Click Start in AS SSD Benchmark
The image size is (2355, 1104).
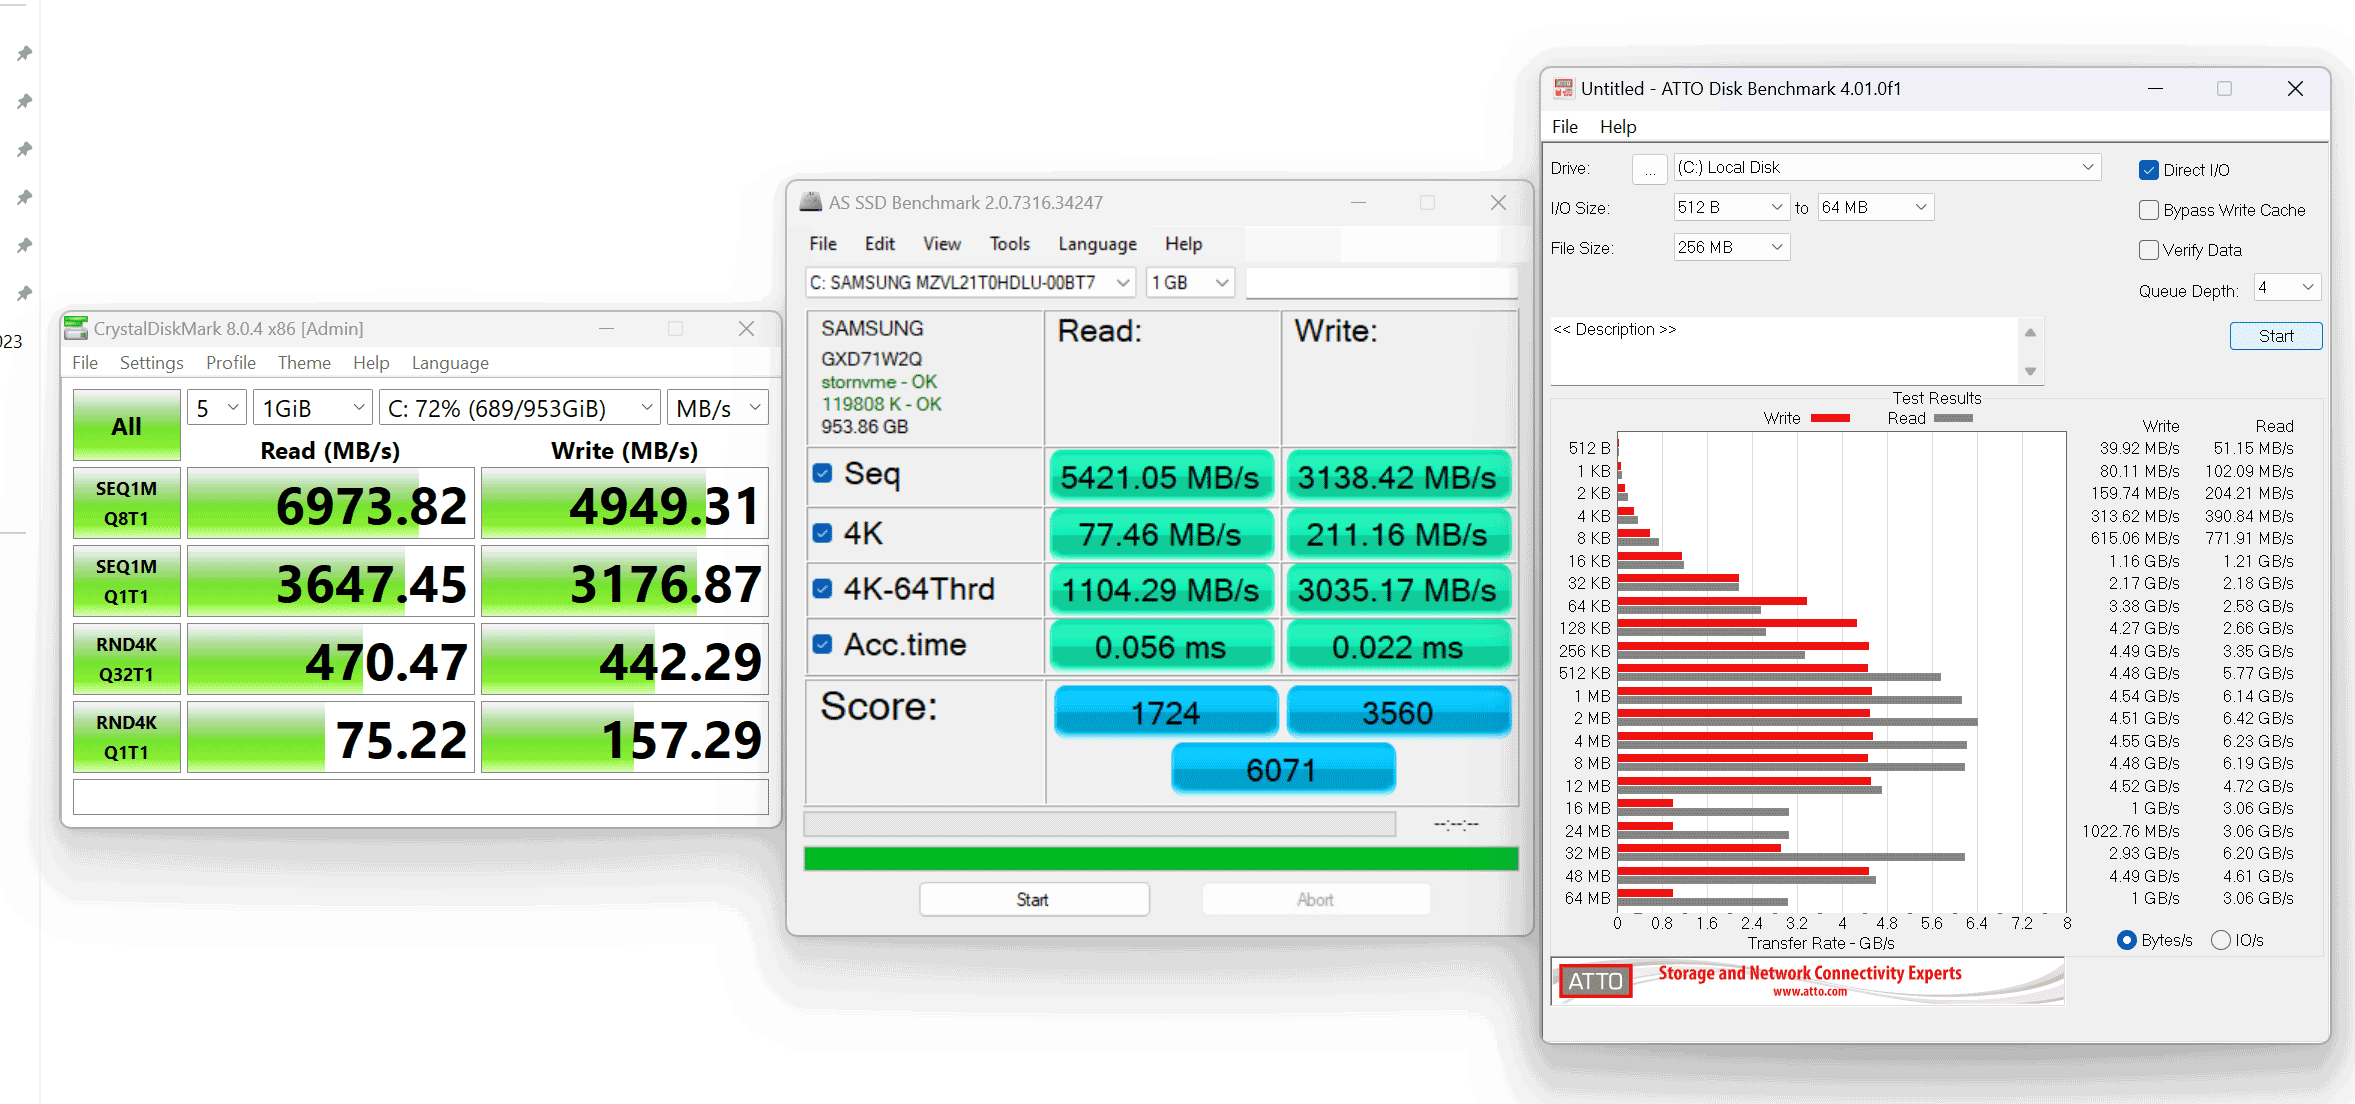[x=1034, y=899]
